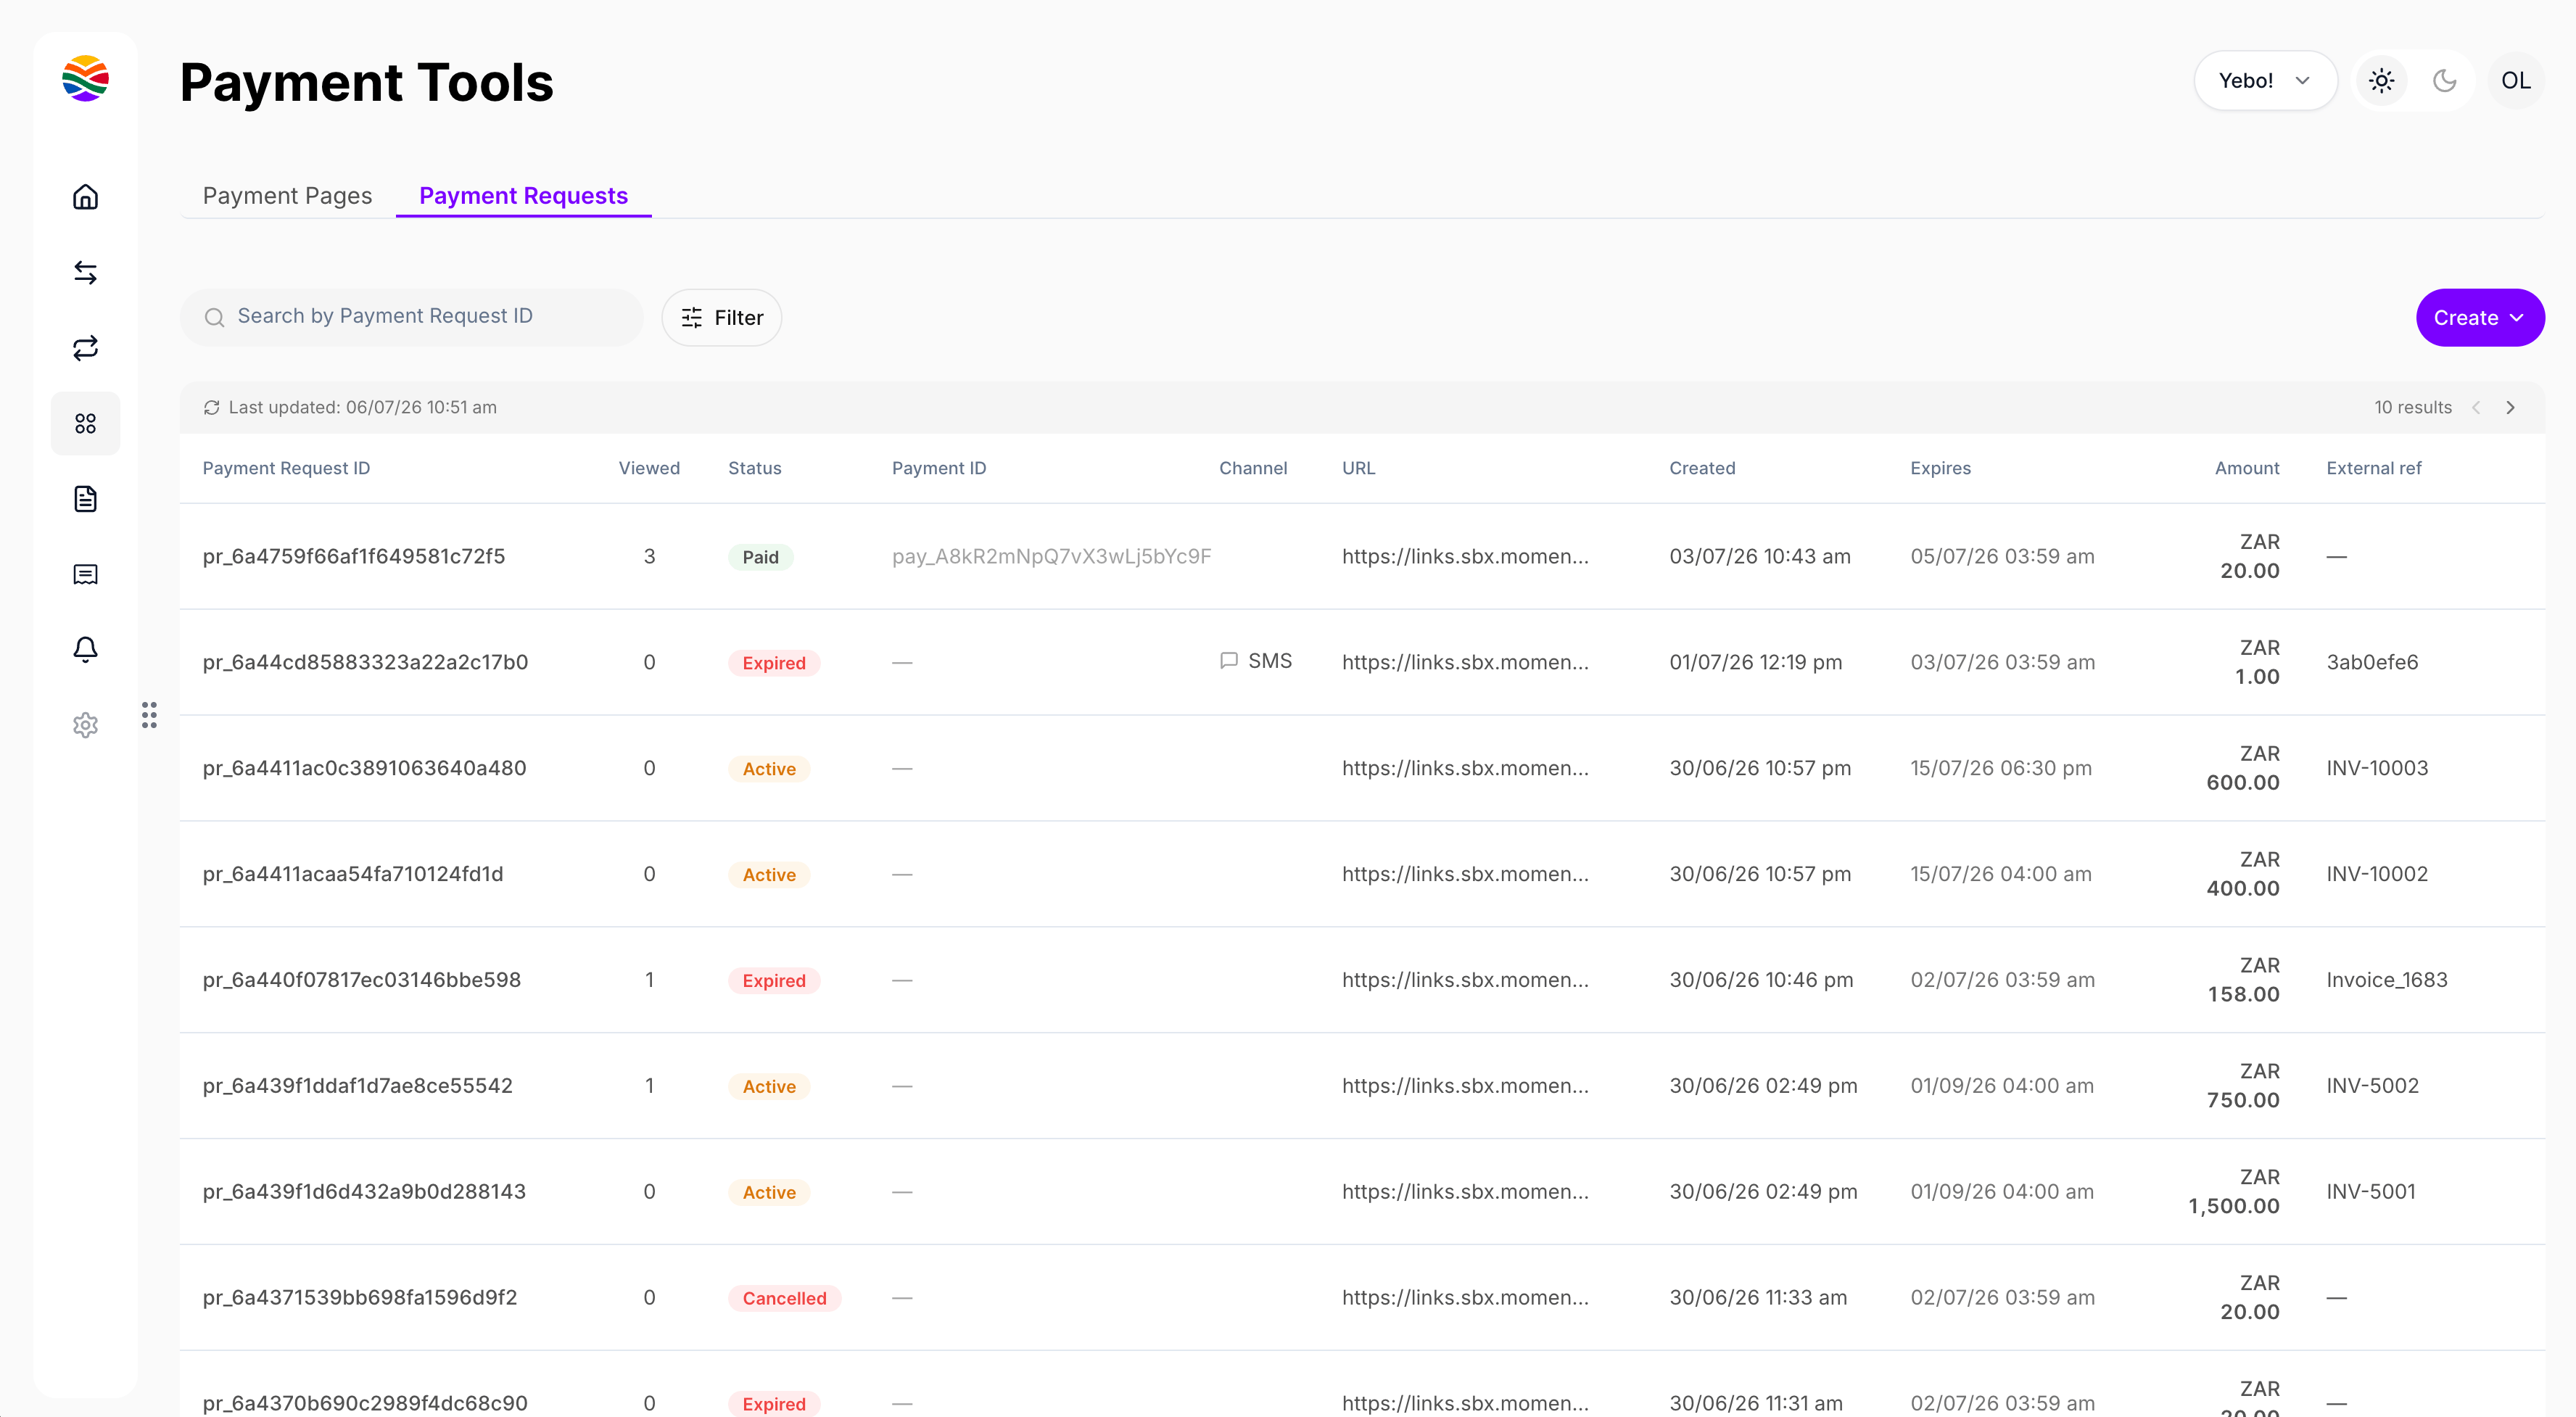The width and height of the screenshot is (2576, 1417).
Task: Select the Payment Tools grid sidebar icon
Action: (x=85, y=424)
